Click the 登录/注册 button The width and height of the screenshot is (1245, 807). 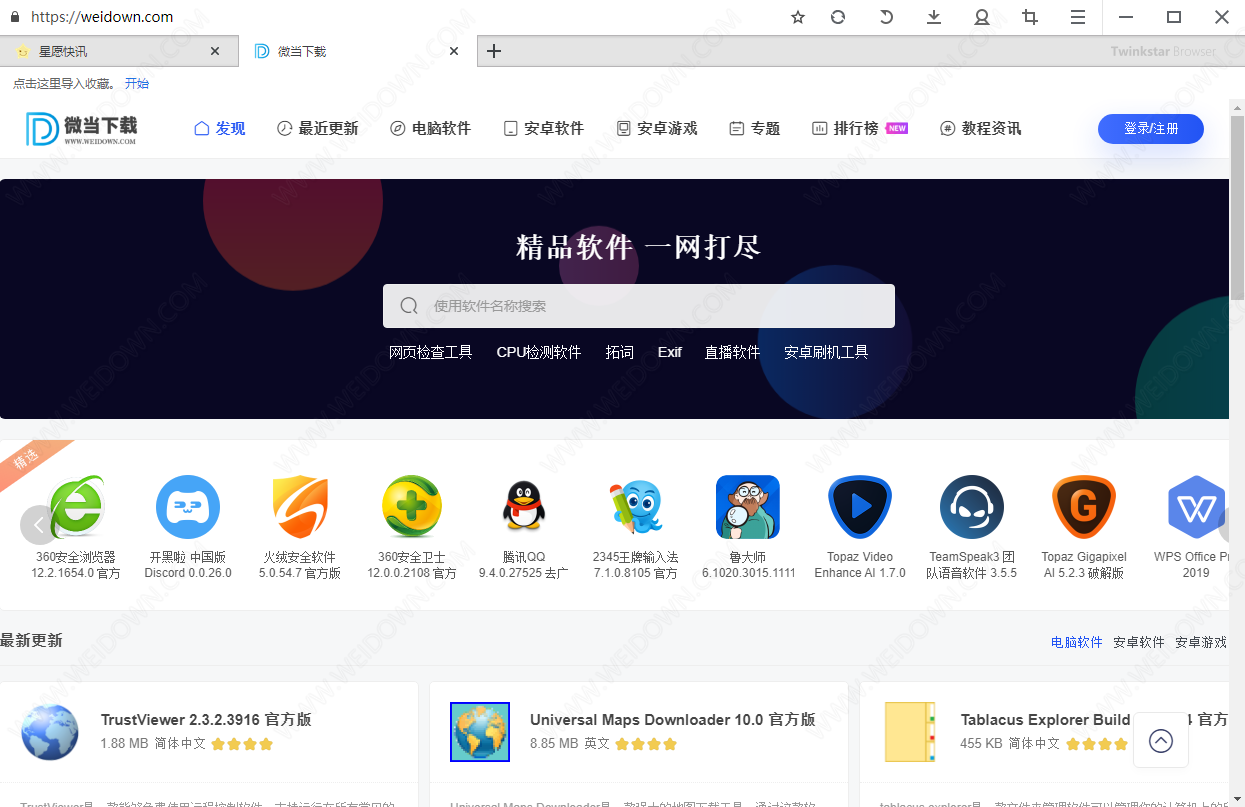tap(1150, 129)
